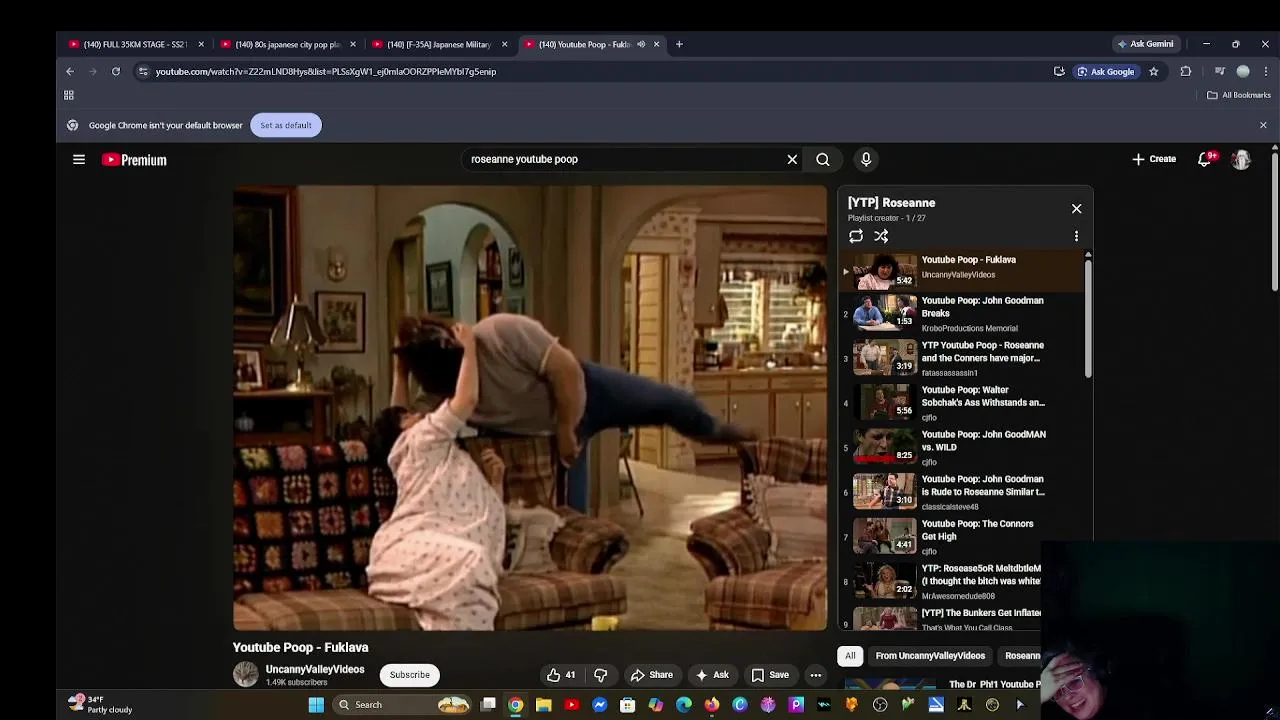This screenshot has width=1280, height=720.
Task: Open All Bookmarks folder
Action: tap(1239, 95)
